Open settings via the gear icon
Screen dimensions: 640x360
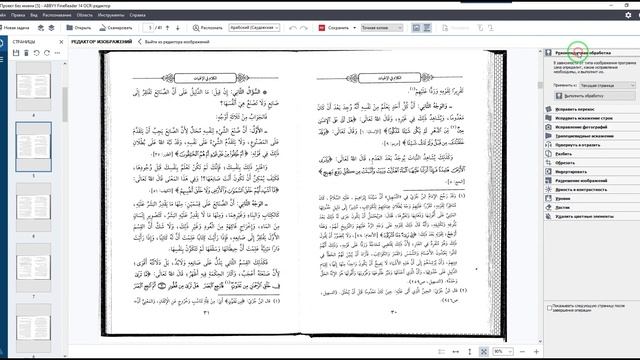[628, 15]
